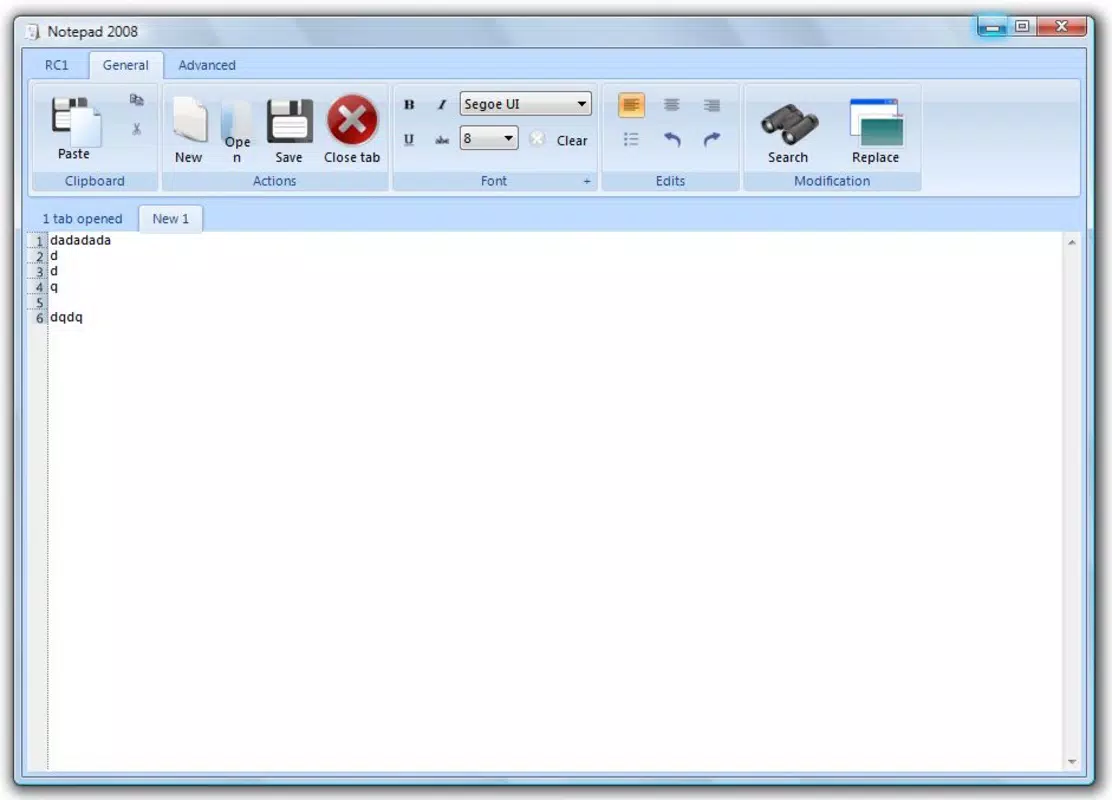Redo the last edit

[x=712, y=139]
